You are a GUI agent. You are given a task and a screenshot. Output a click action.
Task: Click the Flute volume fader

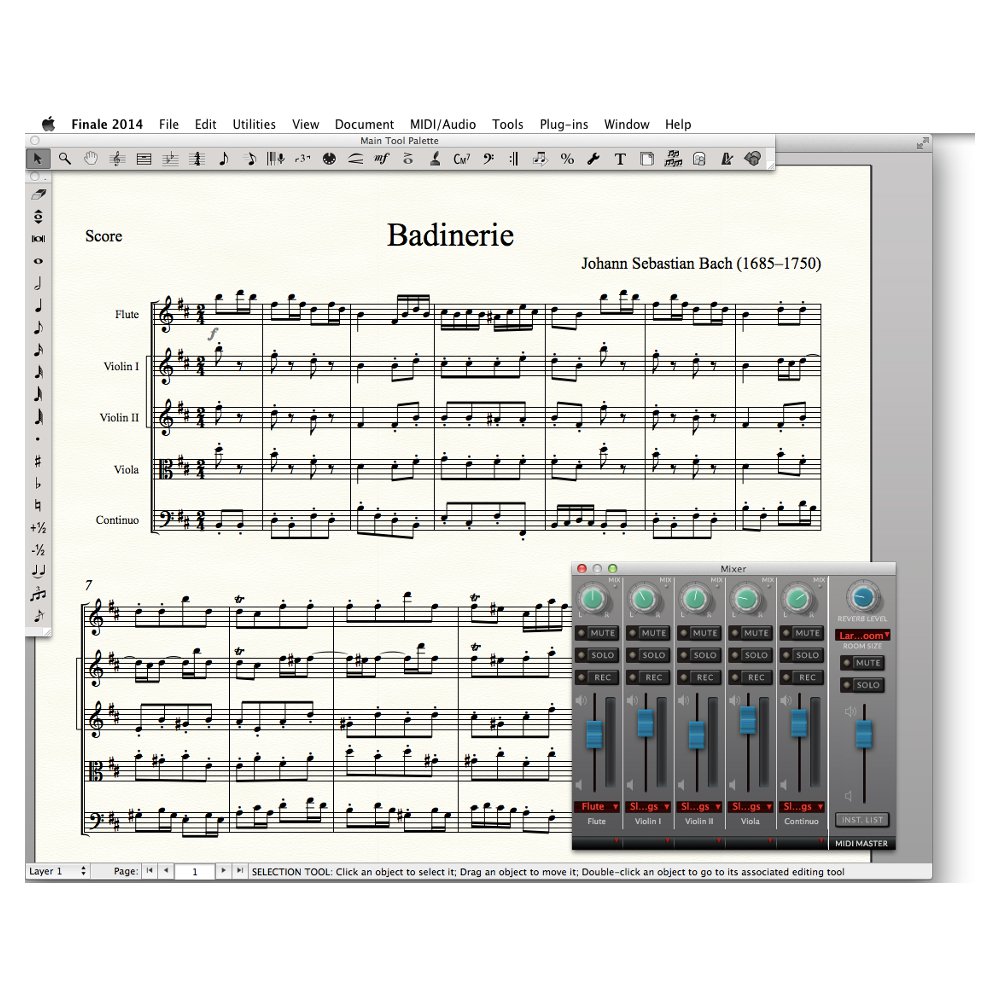[594, 735]
